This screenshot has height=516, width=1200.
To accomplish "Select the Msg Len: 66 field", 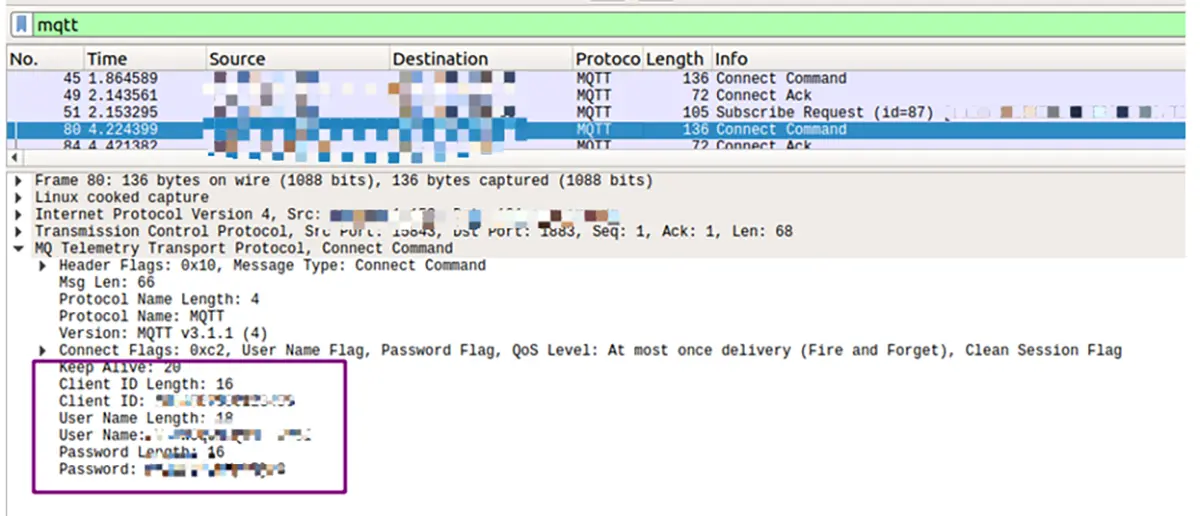I will click(x=106, y=283).
